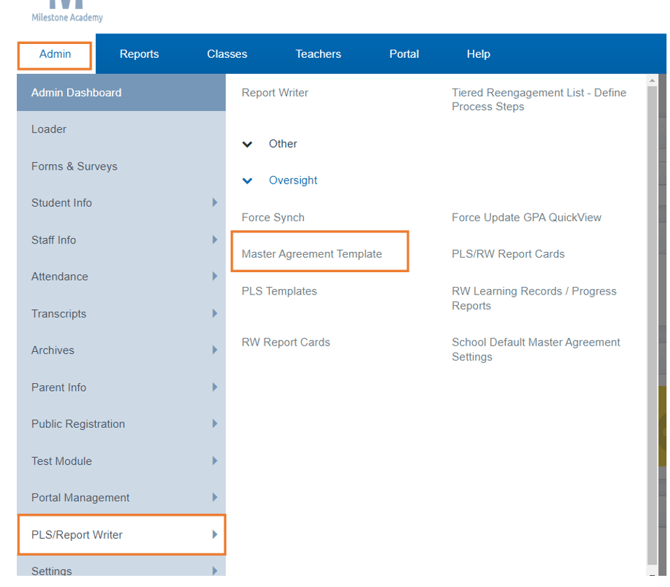Click the Force Synch link
The width and height of the screenshot is (670, 587).
(273, 217)
